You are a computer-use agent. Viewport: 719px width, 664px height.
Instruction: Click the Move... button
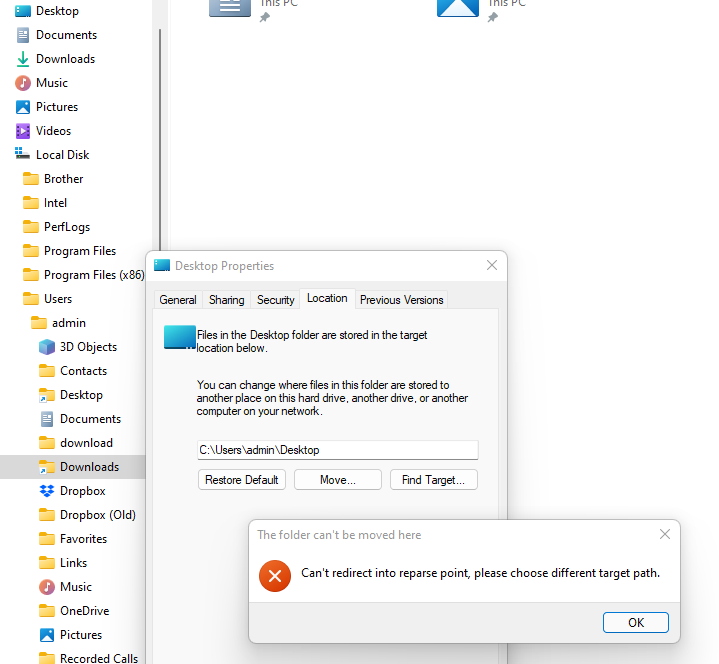pos(337,480)
